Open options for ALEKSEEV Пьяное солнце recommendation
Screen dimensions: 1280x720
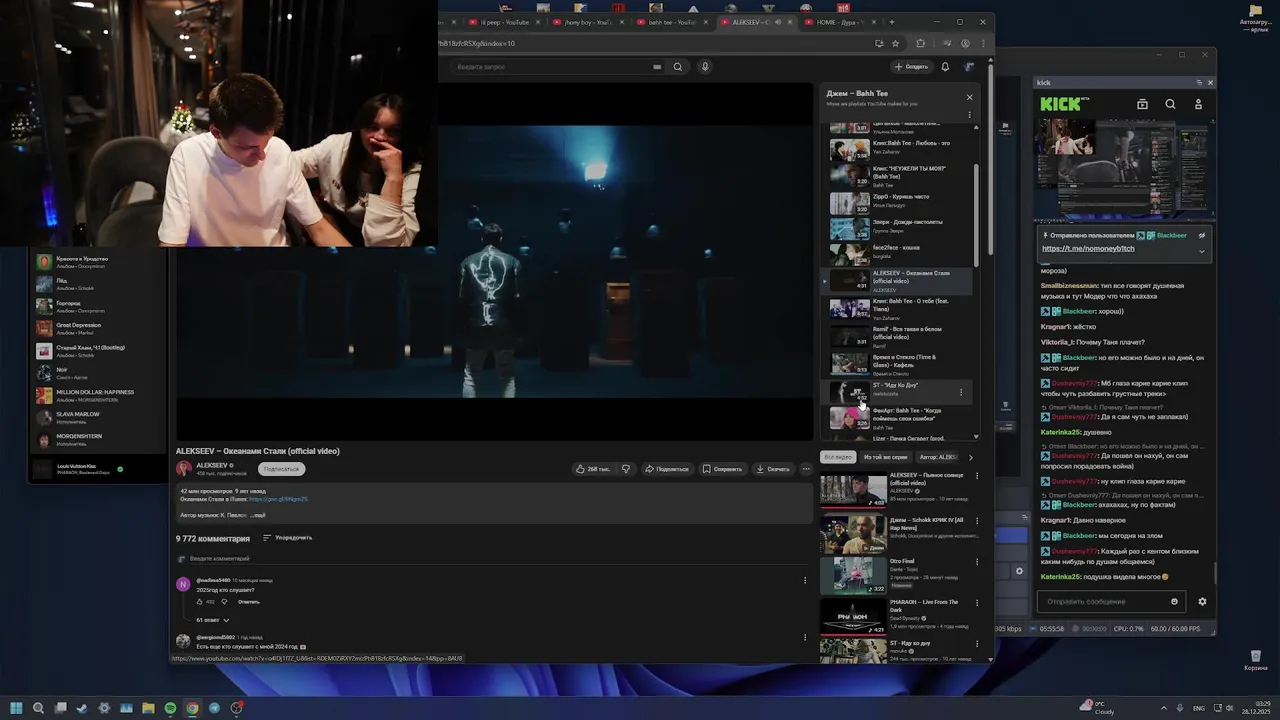point(977,476)
